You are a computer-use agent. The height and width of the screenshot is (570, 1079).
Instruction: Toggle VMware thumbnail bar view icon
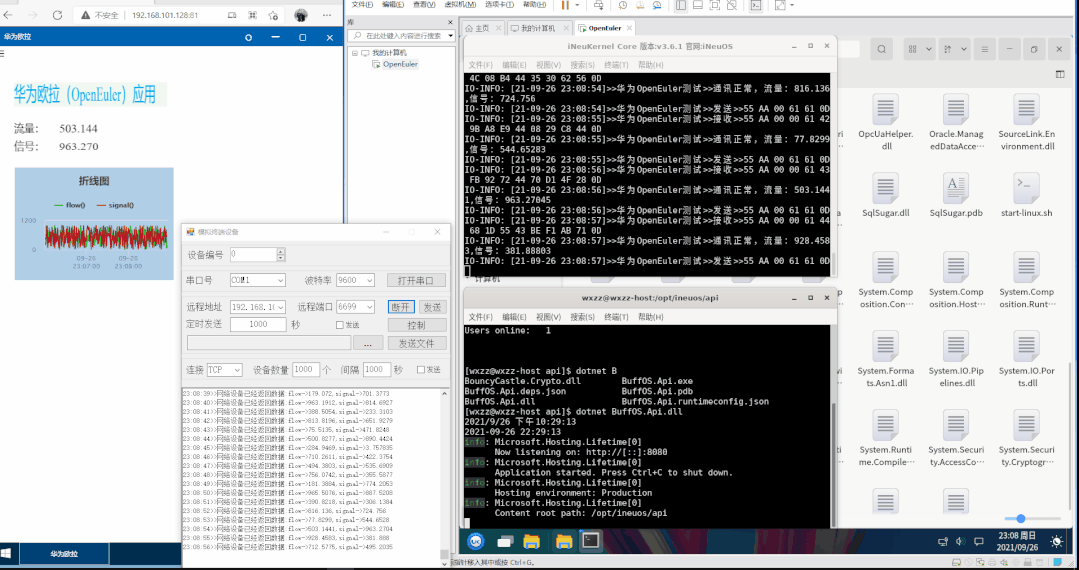[x=698, y=6]
